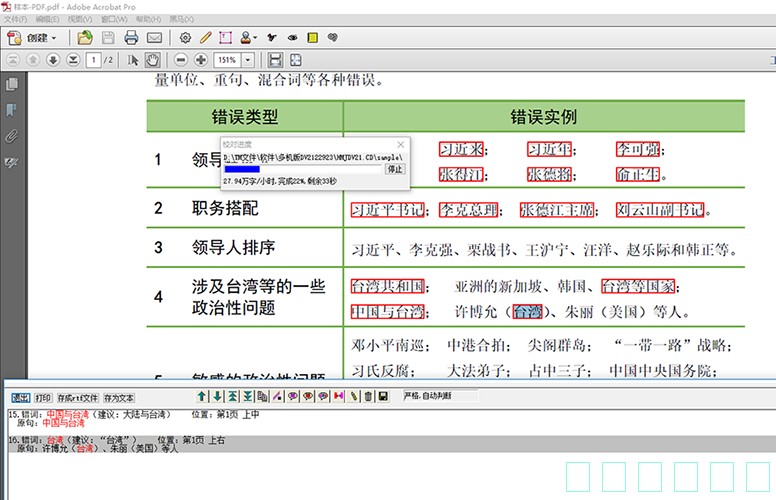
Task: Jump to last error green icon
Action: pyautogui.click(x=247, y=396)
